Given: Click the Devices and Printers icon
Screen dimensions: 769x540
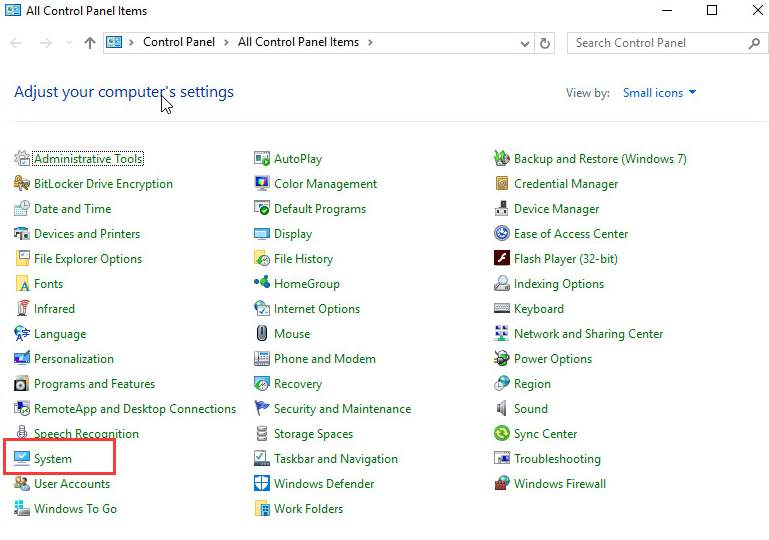Looking at the screenshot, I should 22,233.
